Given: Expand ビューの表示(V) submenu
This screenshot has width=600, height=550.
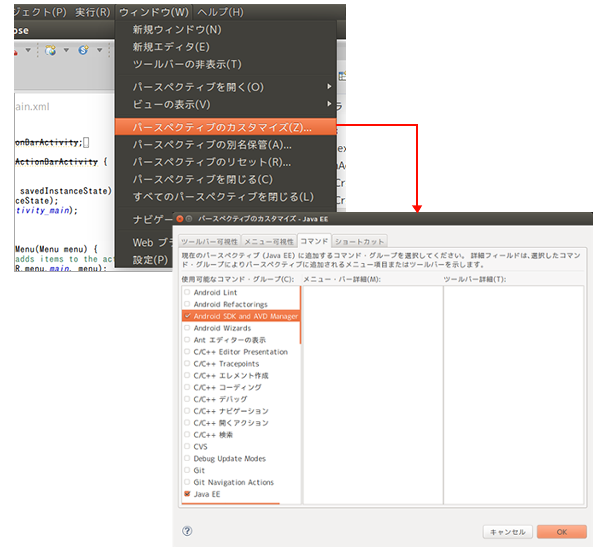Looking at the screenshot, I should 226,104.
